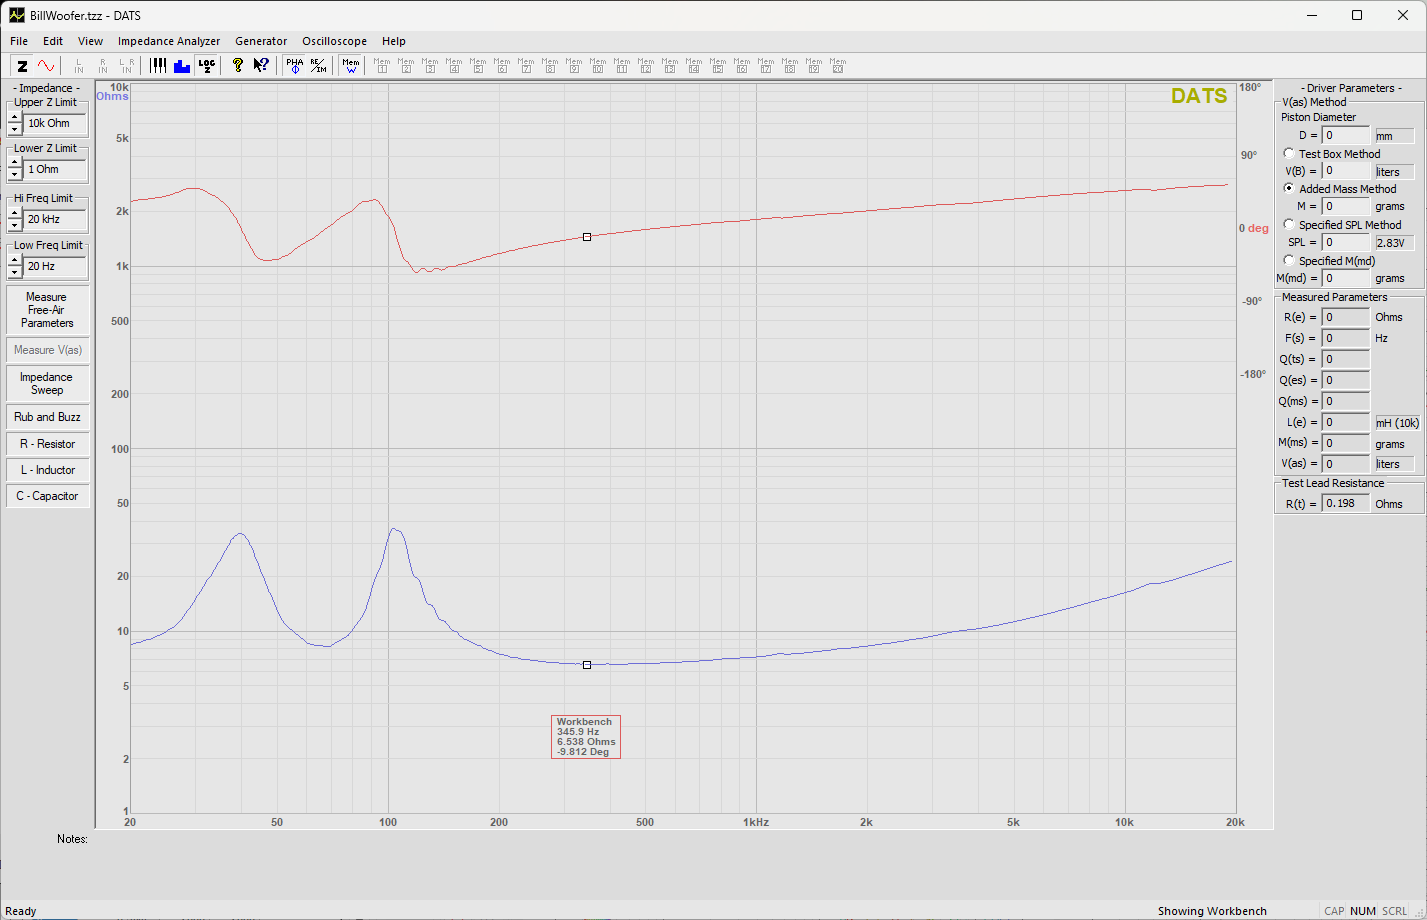Click the red sine wave generator icon

coord(46,66)
